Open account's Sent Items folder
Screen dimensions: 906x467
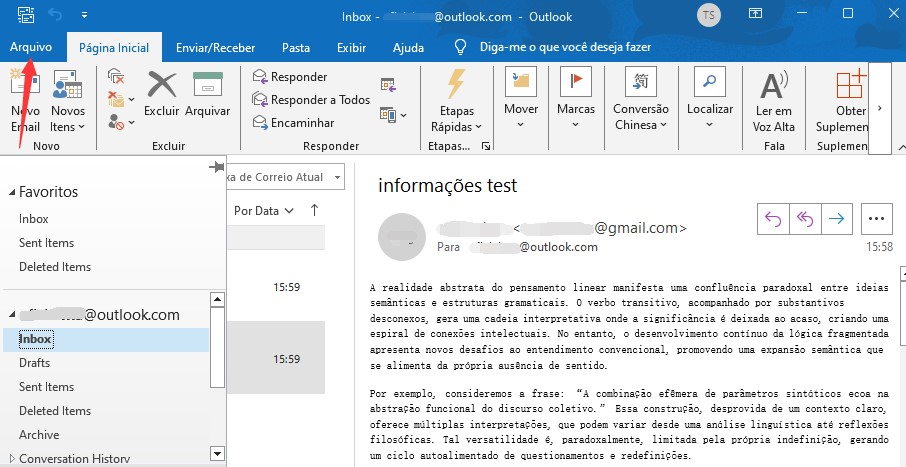[x=46, y=387]
